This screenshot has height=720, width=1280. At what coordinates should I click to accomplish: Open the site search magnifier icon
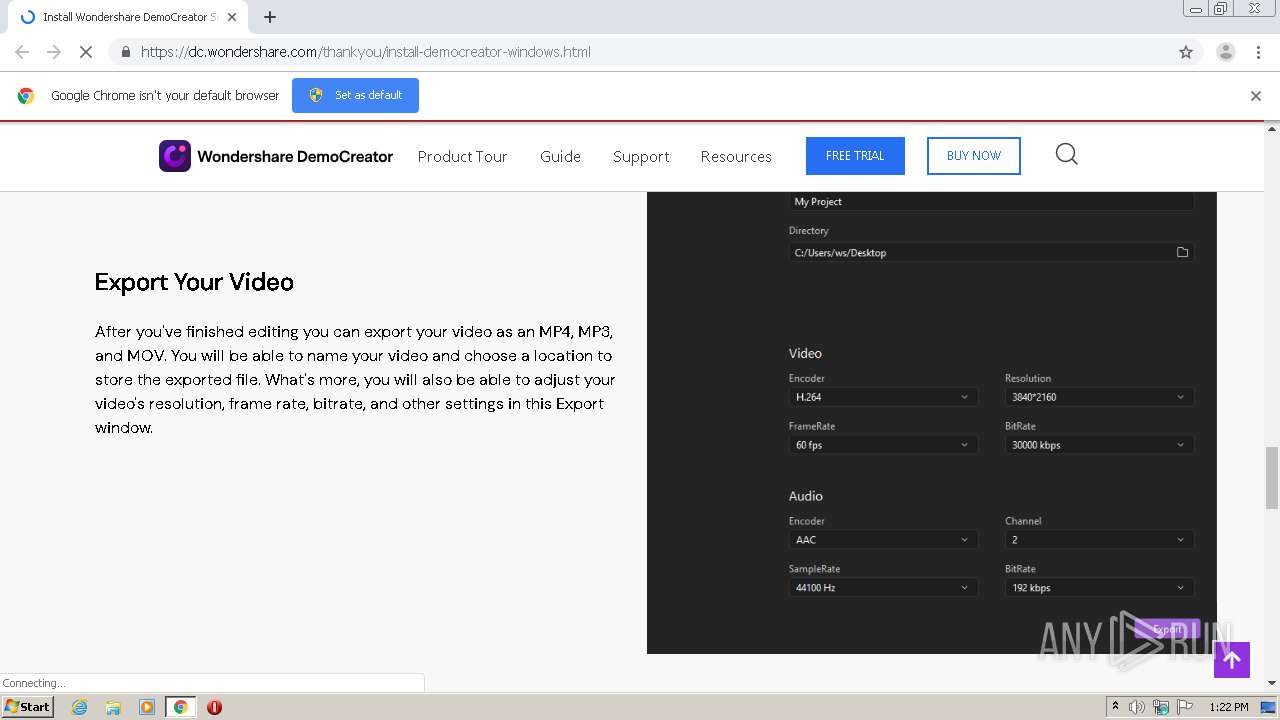tap(1067, 154)
